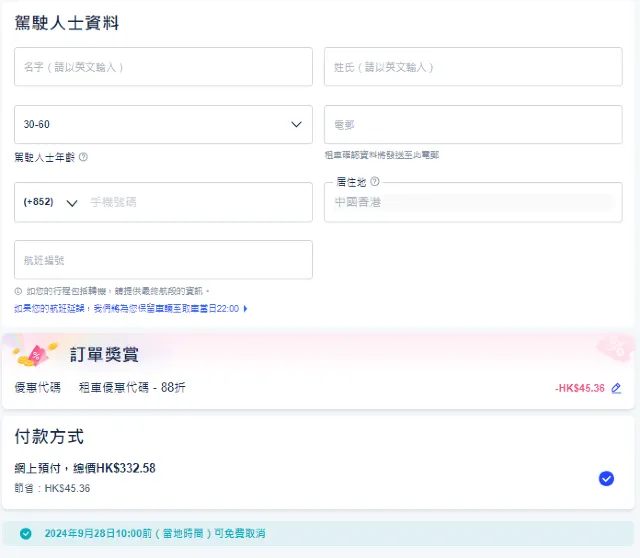Click the last name input field (姓氏)

pyautogui.click(x=473, y=67)
